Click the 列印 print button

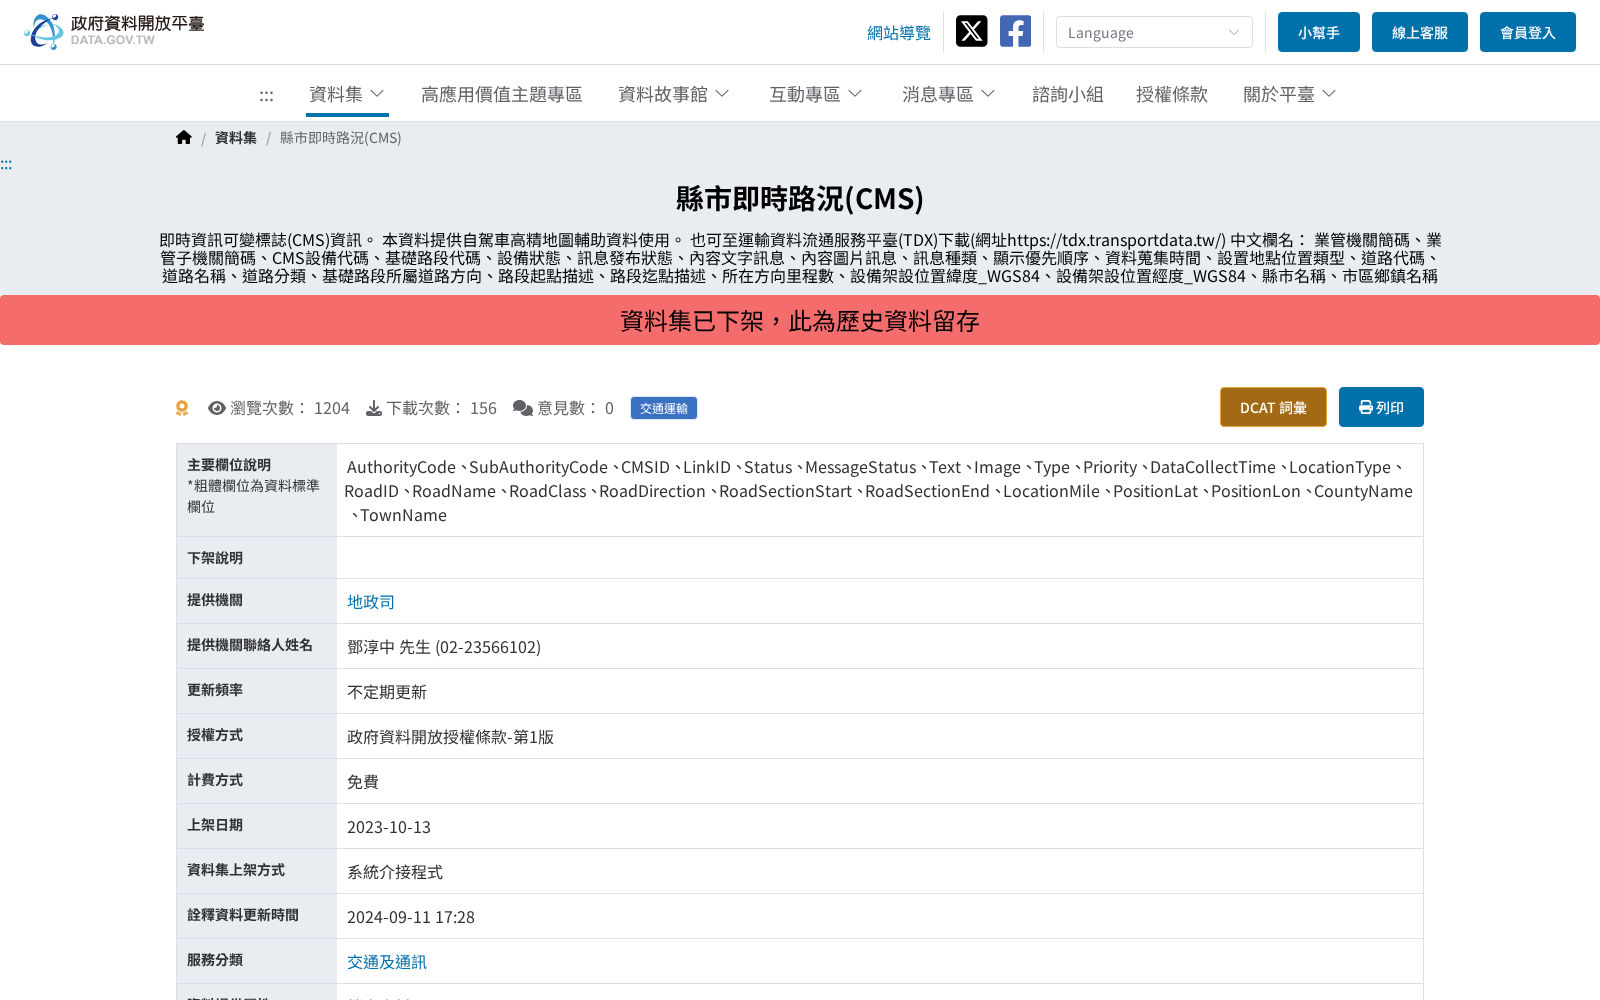(x=1381, y=407)
